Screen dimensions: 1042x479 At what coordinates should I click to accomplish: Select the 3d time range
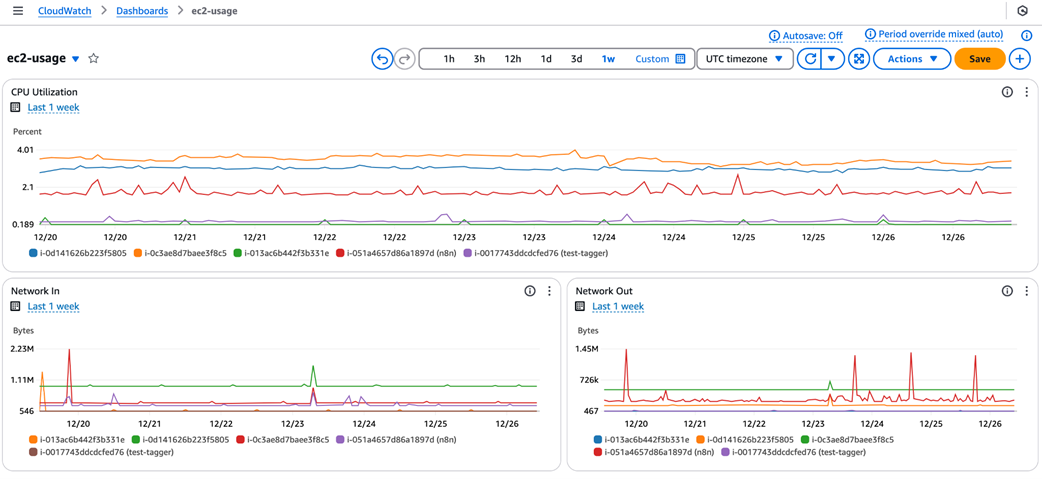point(576,59)
